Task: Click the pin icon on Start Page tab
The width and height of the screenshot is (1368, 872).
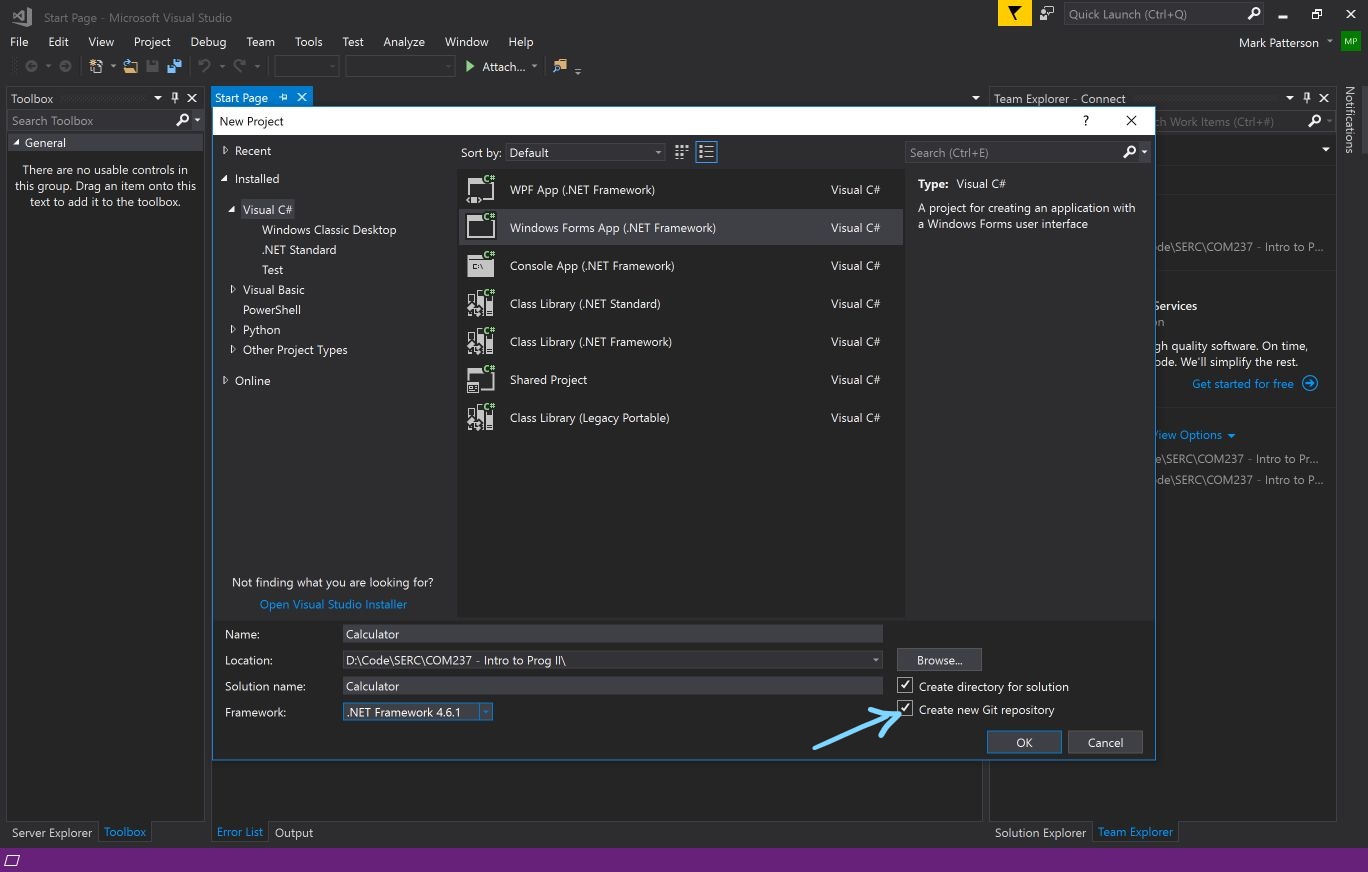Action: pos(283,97)
